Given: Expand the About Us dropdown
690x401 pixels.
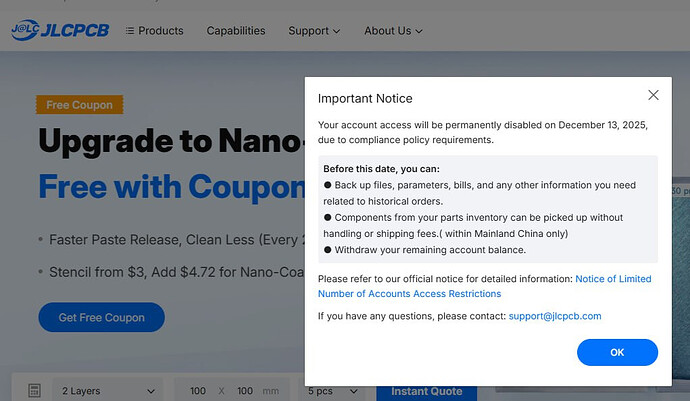Looking at the screenshot, I should 394,31.
